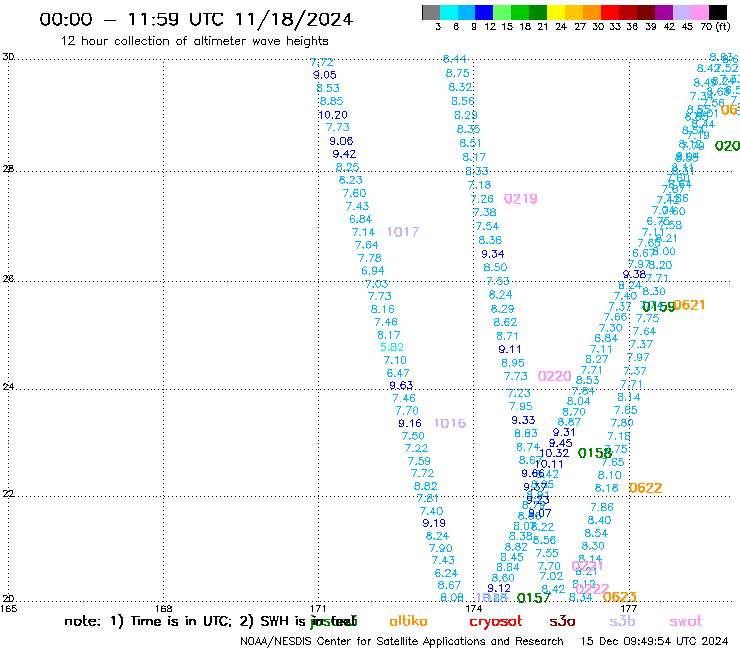Click the pink 70 ft legend swatch
The height and width of the screenshot is (650, 740).
point(700,12)
